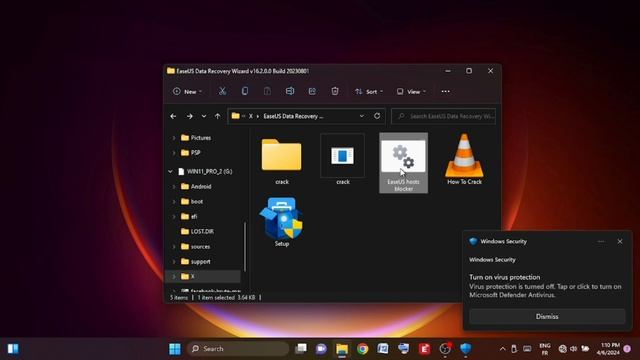Click the volume speaker tray icon
The width and height of the screenshot is (640, 360).
coord(573,349)
